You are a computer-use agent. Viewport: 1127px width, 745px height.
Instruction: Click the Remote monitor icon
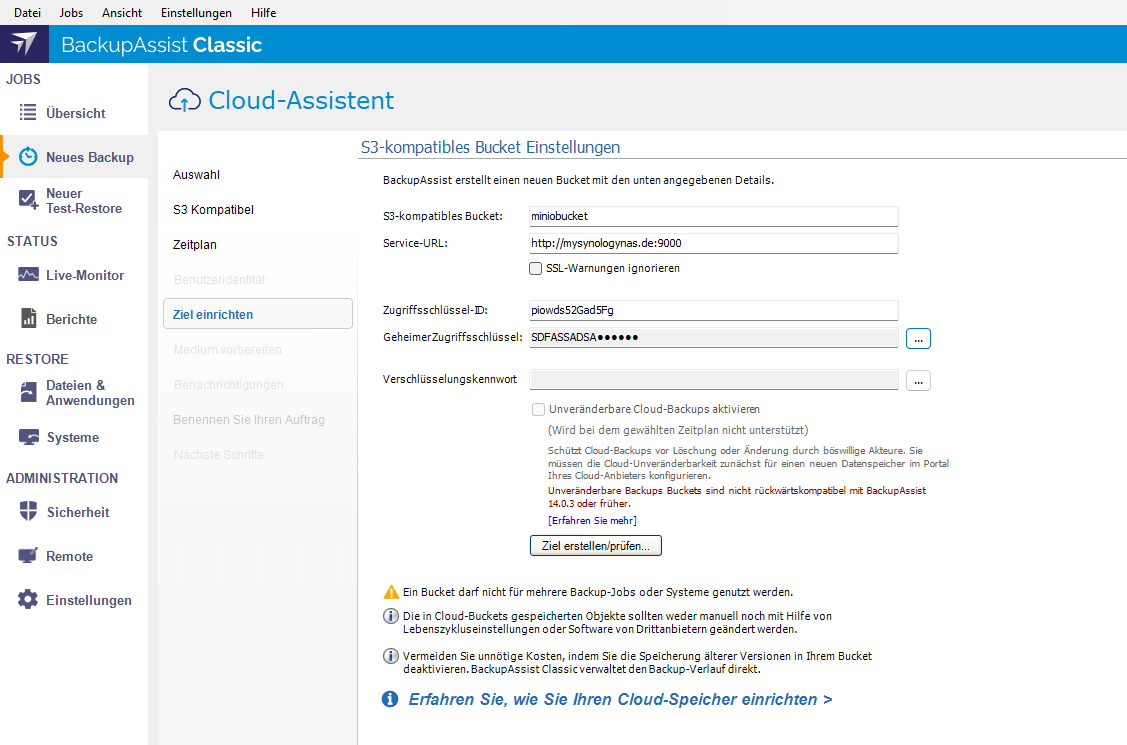(28, 556)
